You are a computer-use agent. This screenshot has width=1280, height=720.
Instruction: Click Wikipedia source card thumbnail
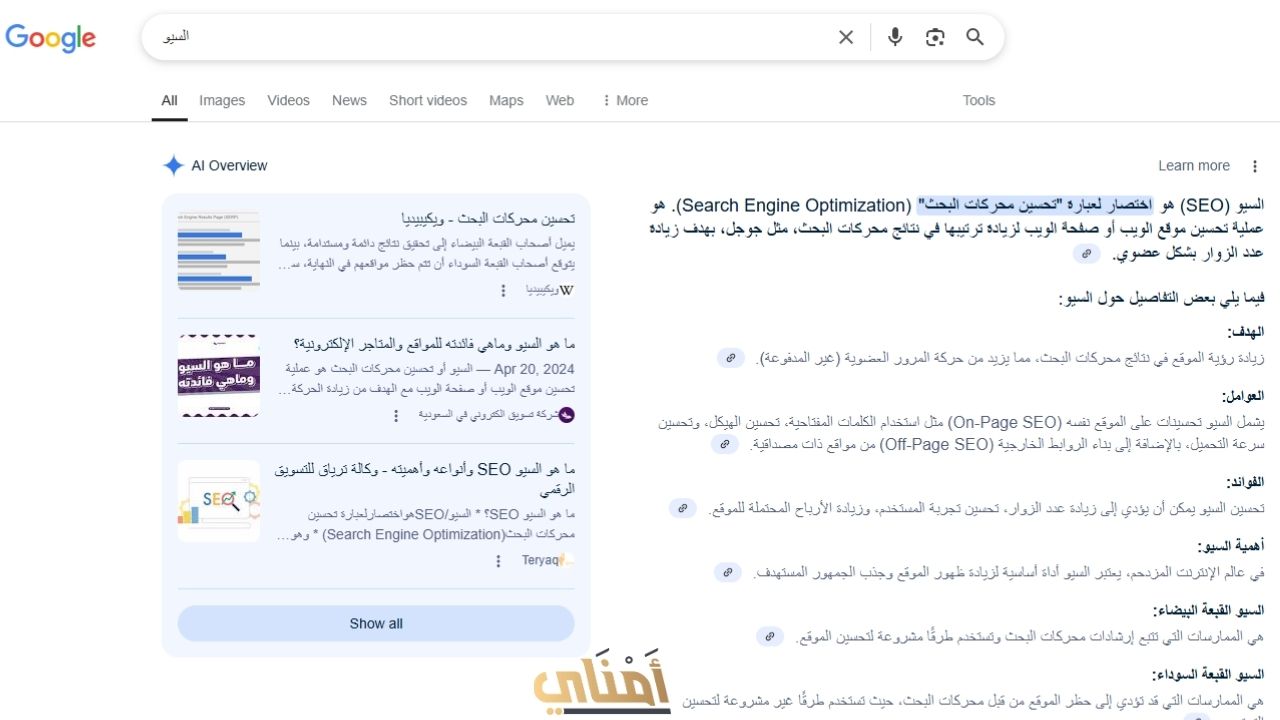coord(219,250)
